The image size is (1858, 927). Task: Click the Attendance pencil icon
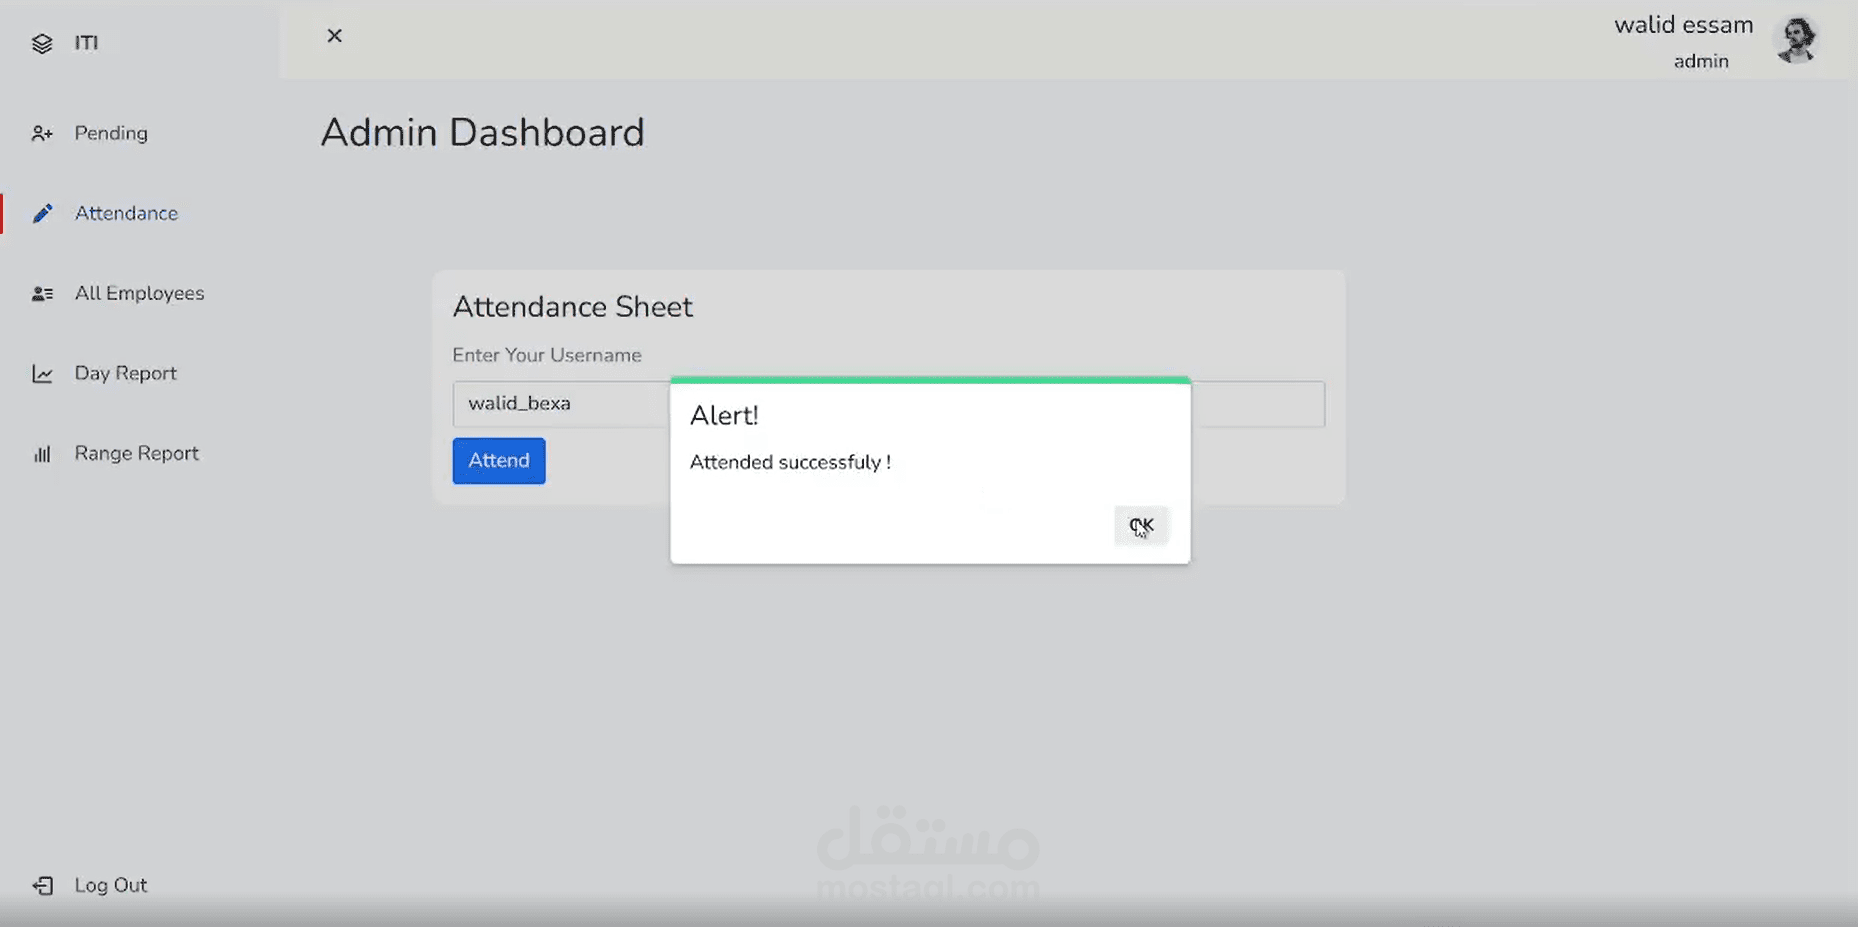(x=42, y=212)
